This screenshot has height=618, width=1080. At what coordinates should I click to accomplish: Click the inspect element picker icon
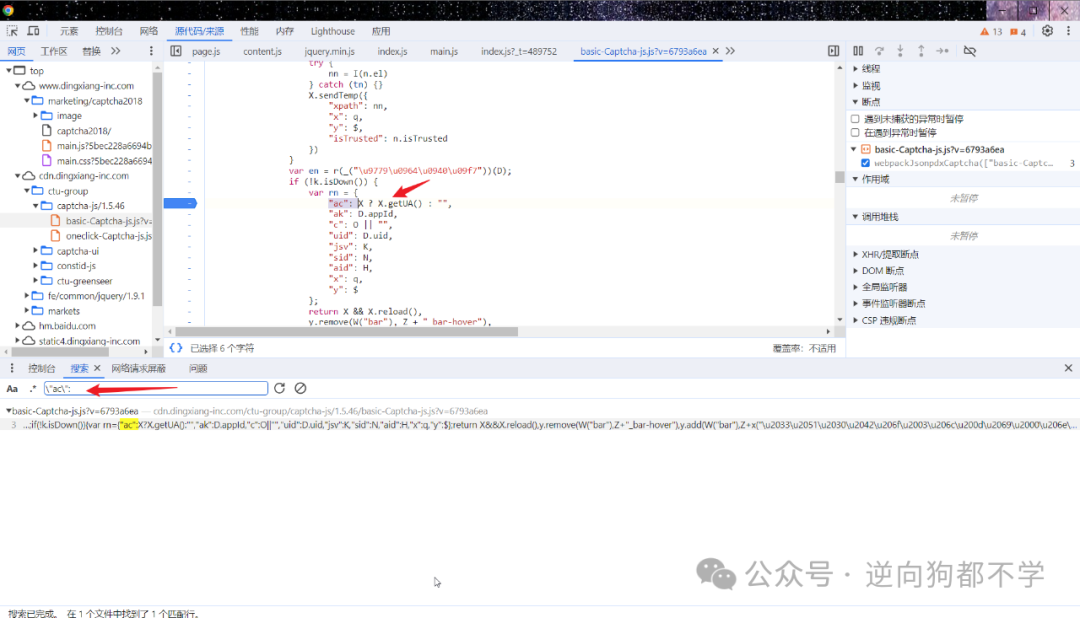12,31
